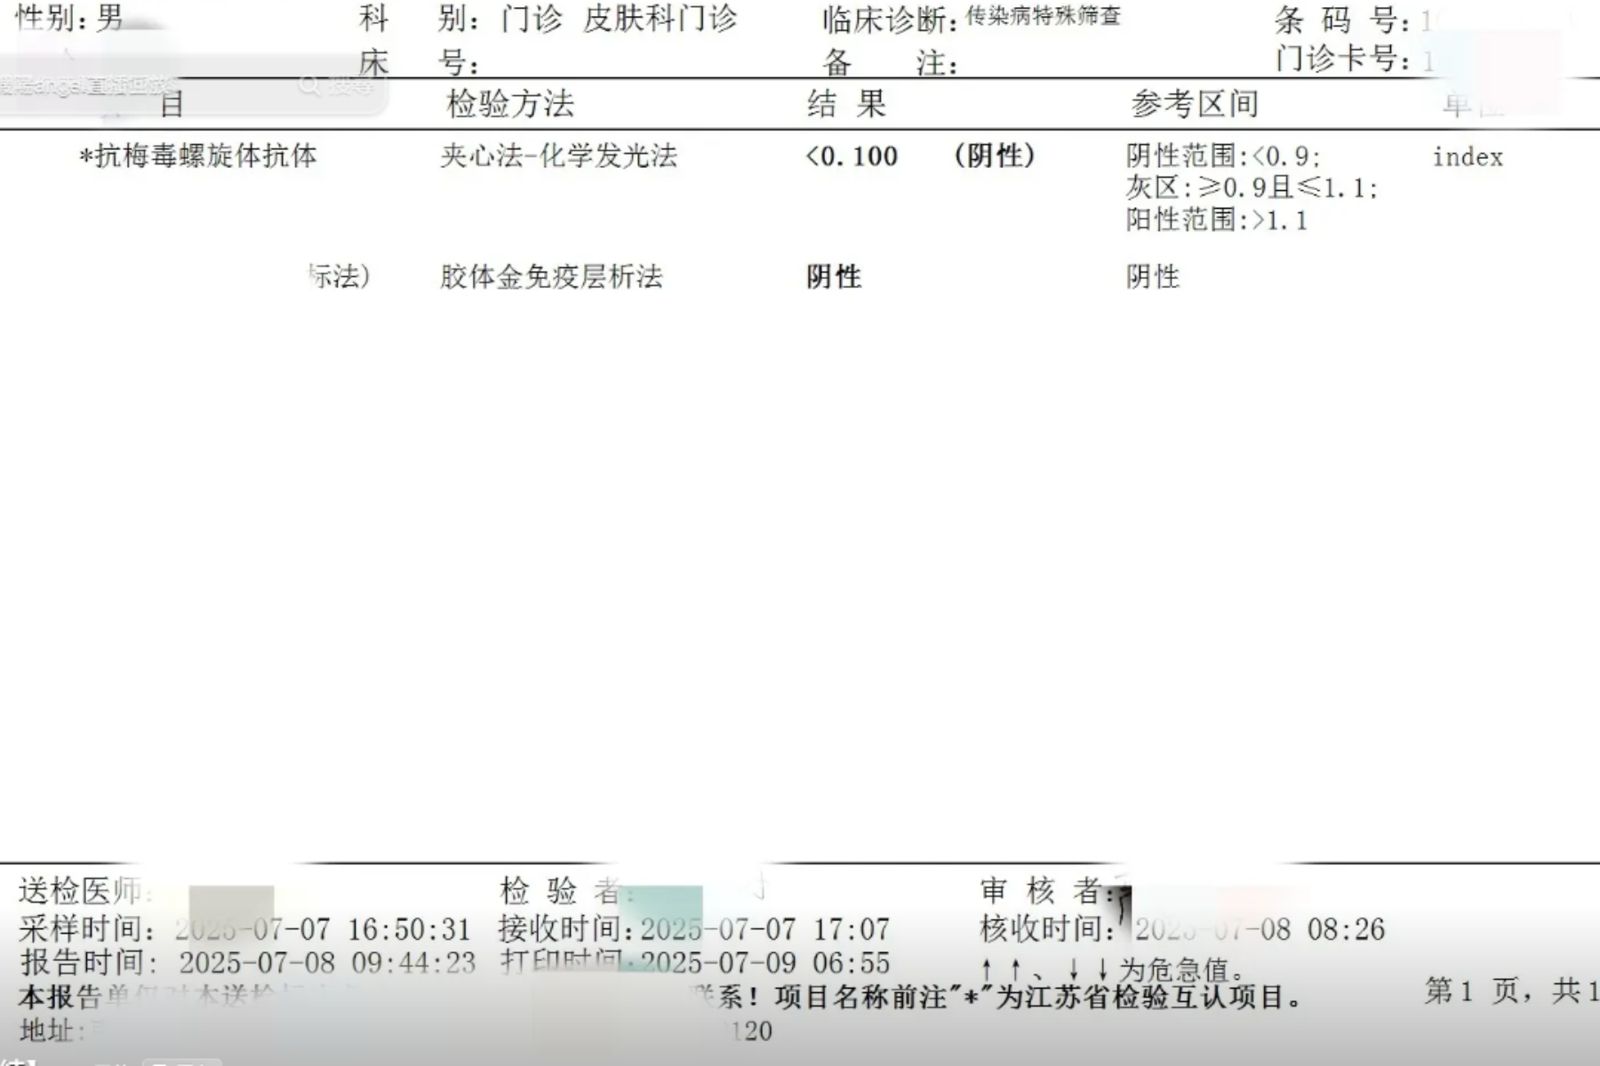Image resolution: width=1600 pixels, height=1066 pixels.
Task: Click the 夹心法-化学发光法 method cell
Action: (559, 156)
